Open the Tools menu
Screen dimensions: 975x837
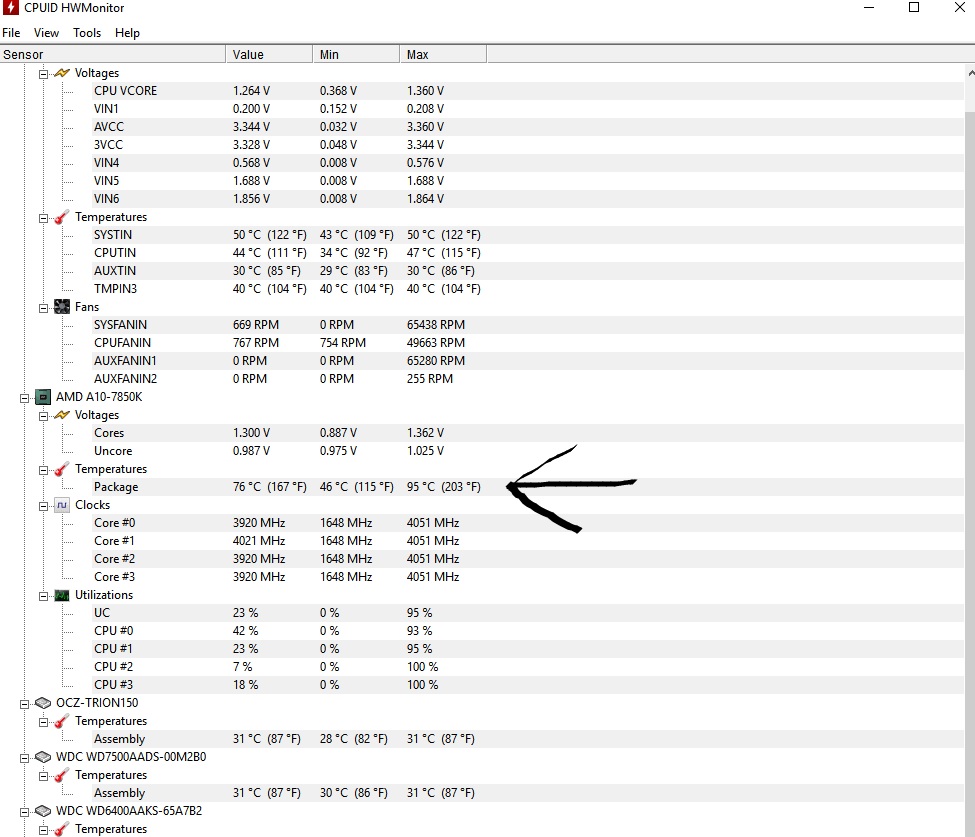click(87, 33)
